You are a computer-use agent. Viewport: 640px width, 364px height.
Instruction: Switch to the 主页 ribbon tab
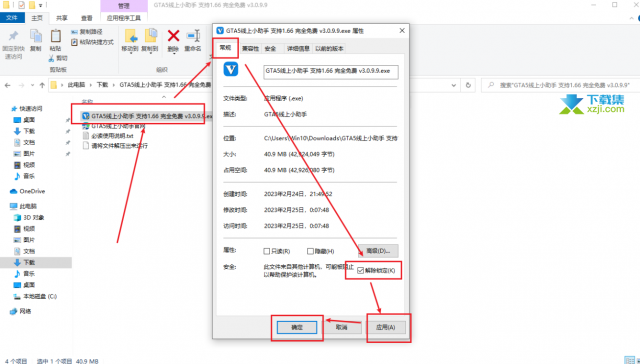37,18
